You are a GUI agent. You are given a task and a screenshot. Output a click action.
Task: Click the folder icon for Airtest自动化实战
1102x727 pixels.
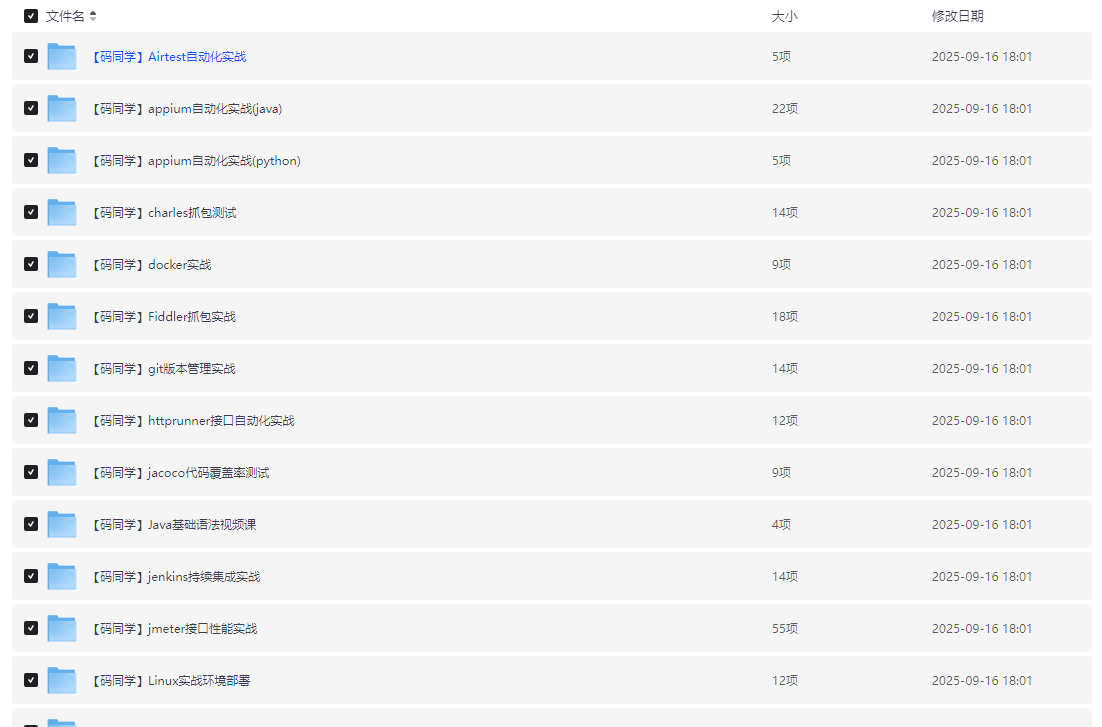pos(62,57)
